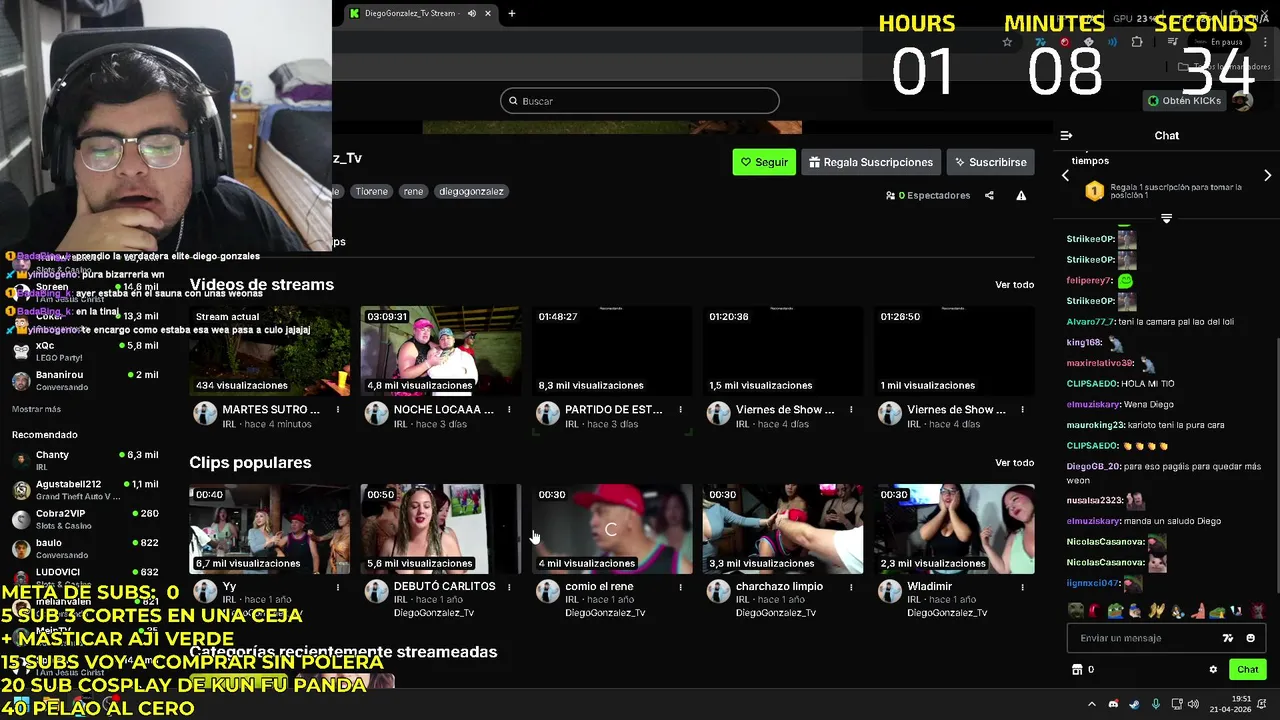Click Mostrar más in sidebar
The width and height of the screenshot is (1280, 720).
coord(36,409)
